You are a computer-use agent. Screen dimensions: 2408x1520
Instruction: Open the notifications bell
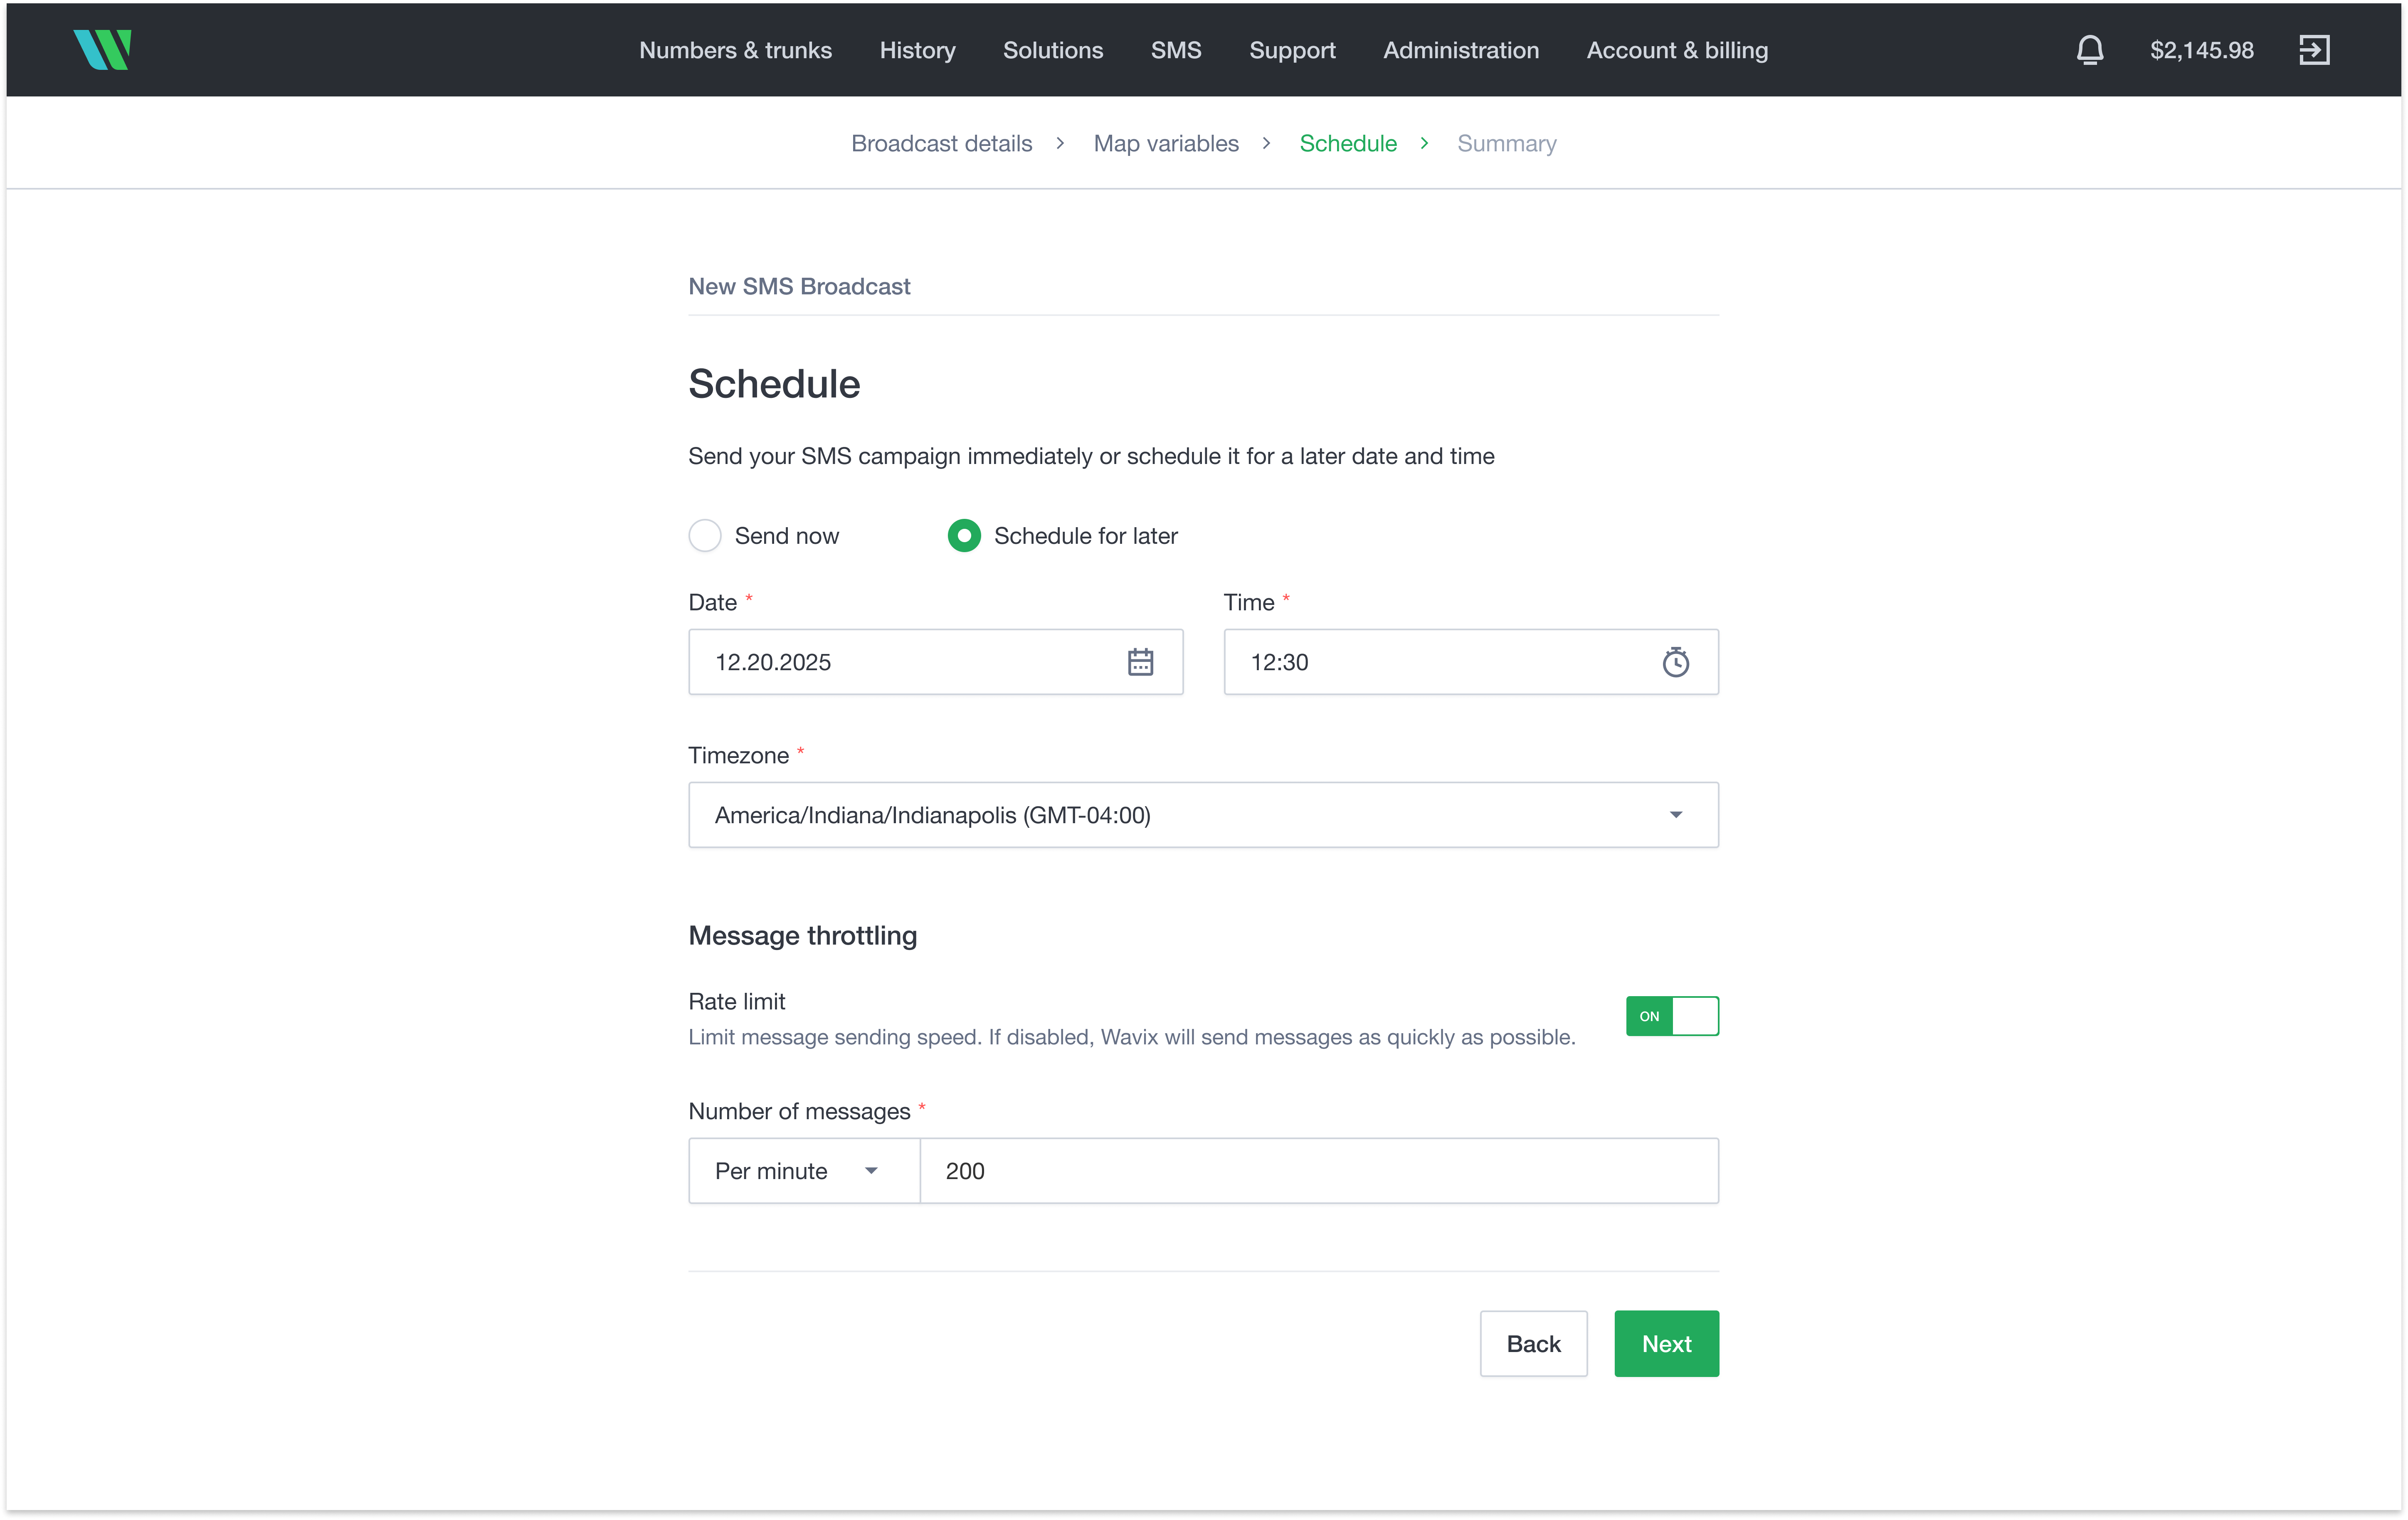(x=2090, y=50)
